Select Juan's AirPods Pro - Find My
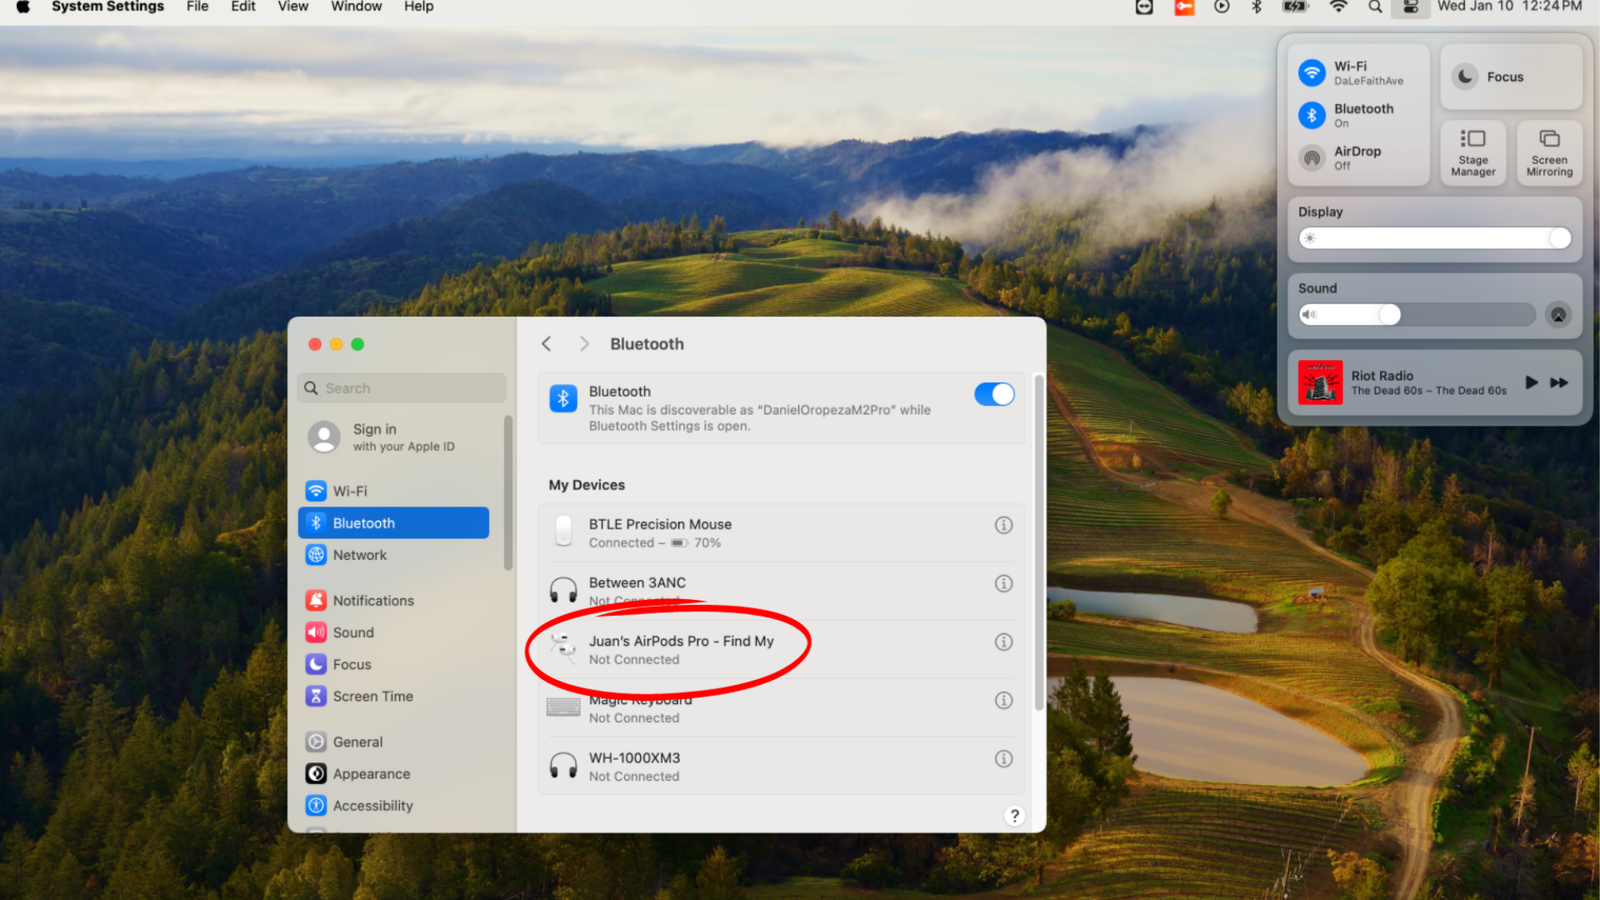Image resolution: width=1600 pixels, height=900 pixels. click(782, 650)
